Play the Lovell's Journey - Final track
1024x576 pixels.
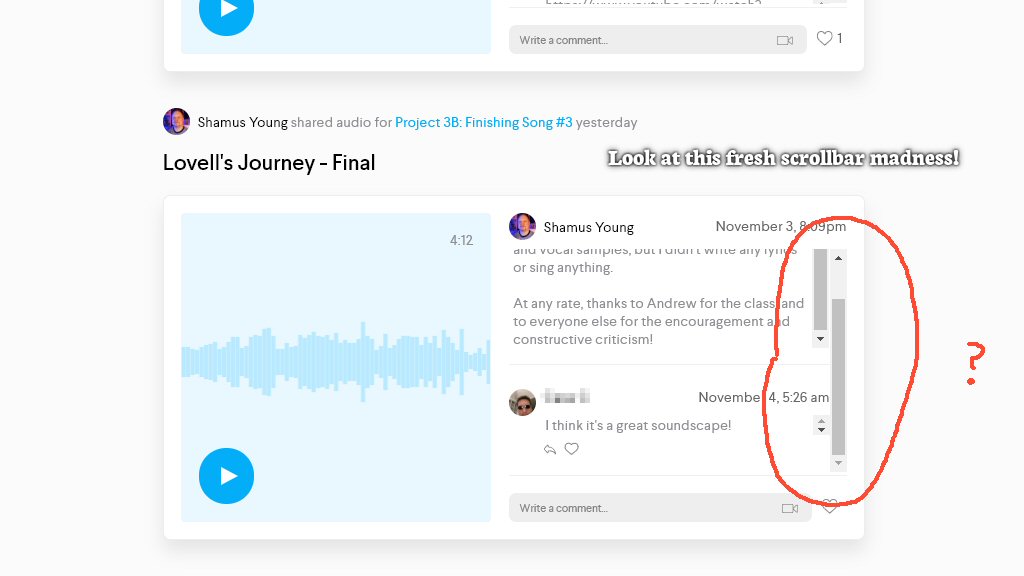227,475
